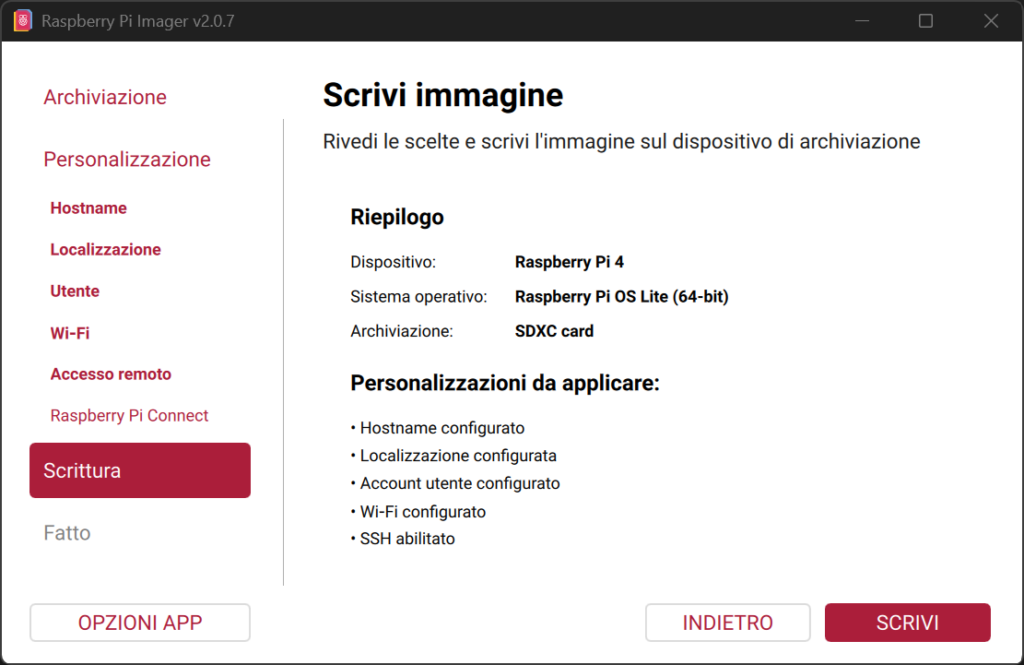Click the Raspberry Pi 4 device value
This screenshot has width=1024, height=665.
(569, 262)
